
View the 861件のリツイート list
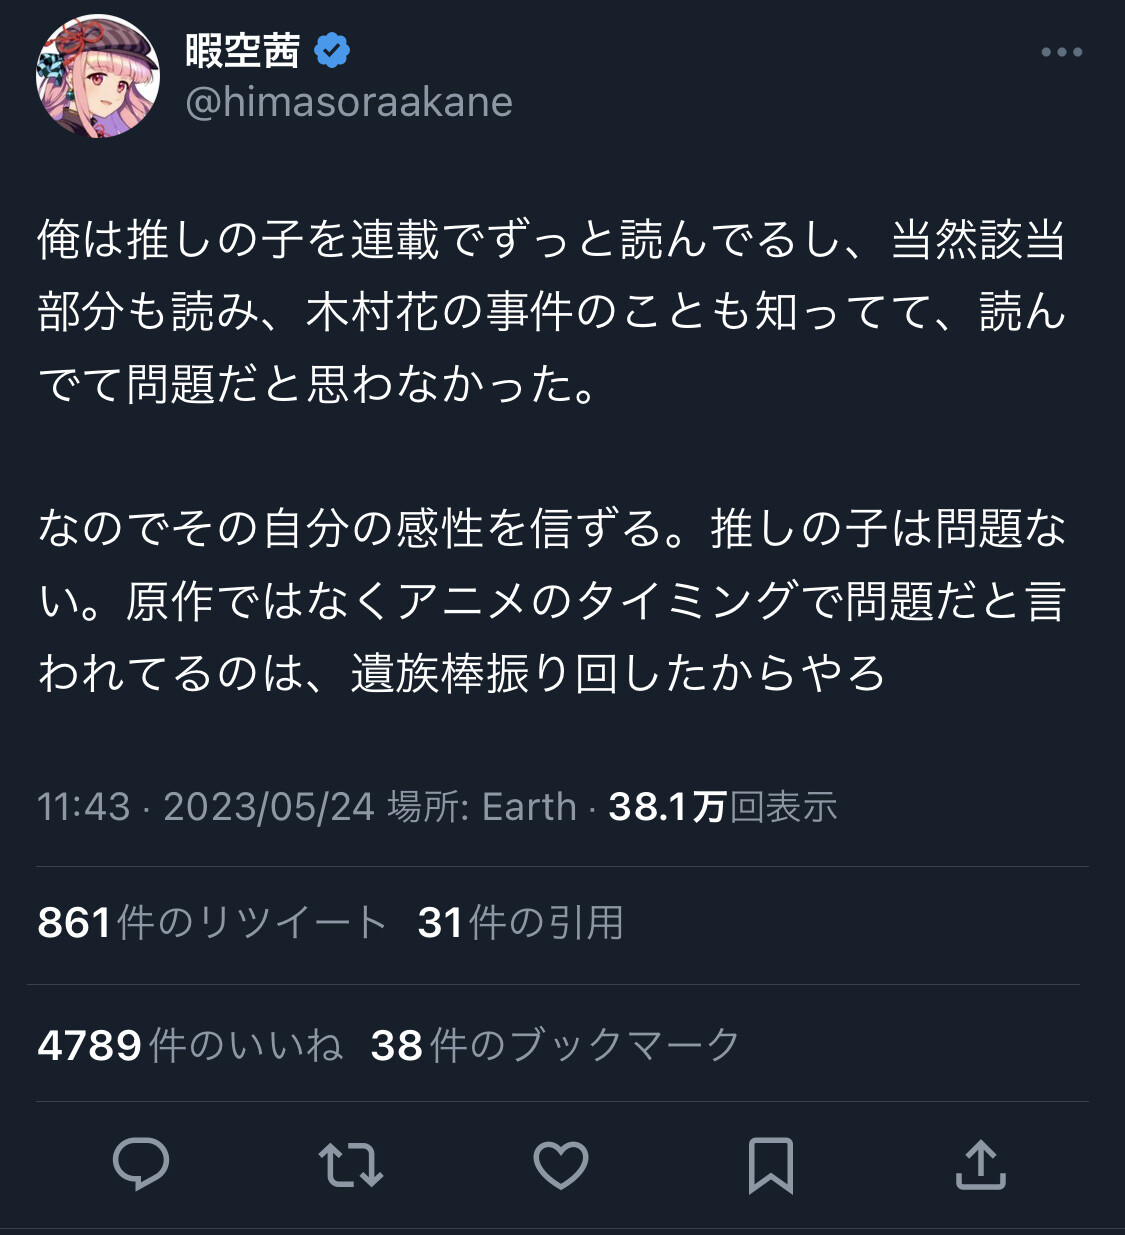point(212,923)
